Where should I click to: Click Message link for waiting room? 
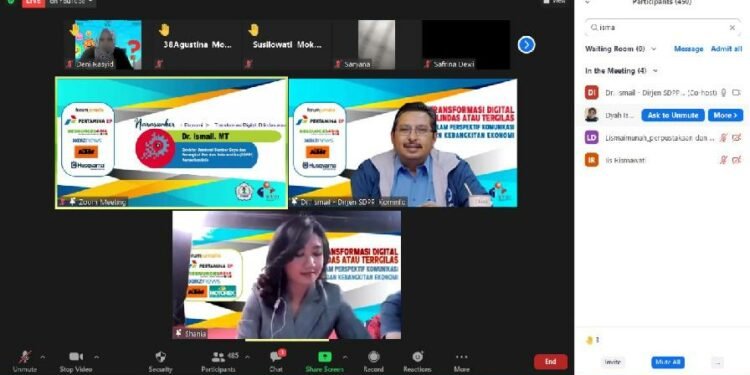pos(688,49)
